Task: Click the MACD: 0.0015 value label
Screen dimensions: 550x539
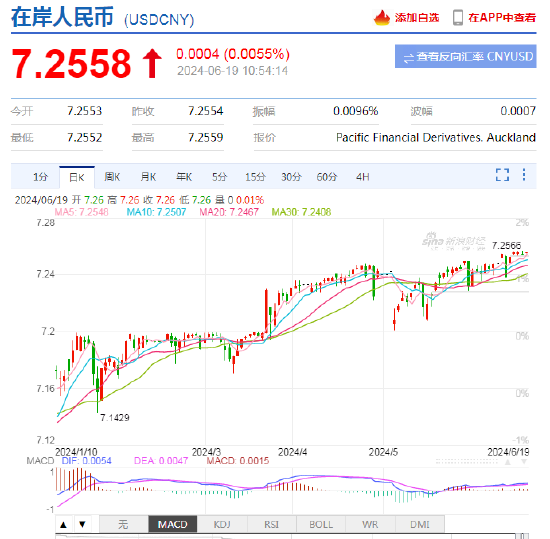Action: 238,460
